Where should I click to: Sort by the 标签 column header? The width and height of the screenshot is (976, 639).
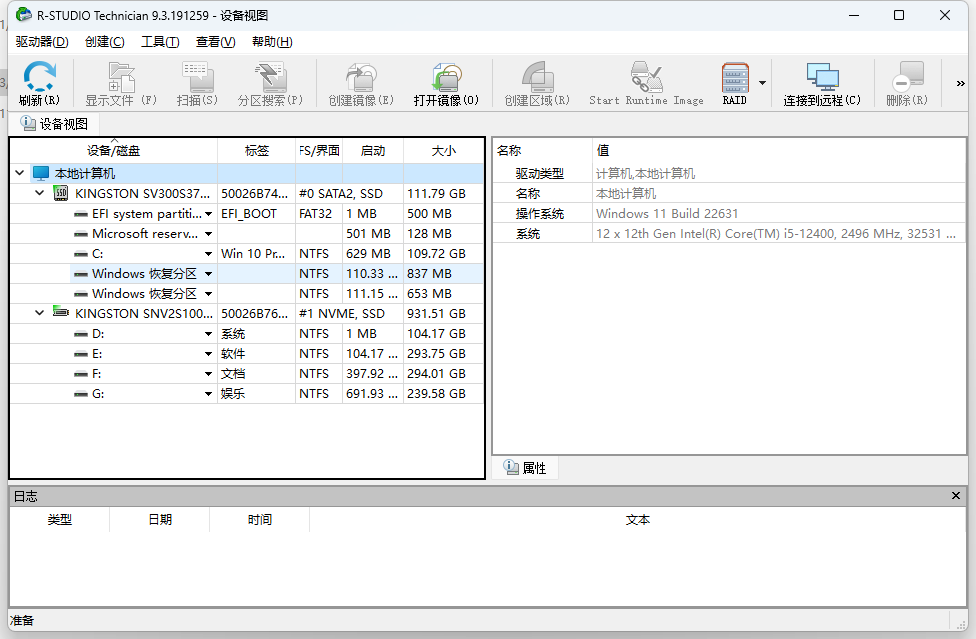(x=256, y=151)
